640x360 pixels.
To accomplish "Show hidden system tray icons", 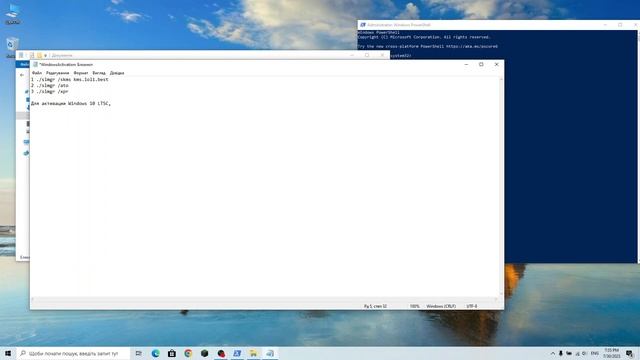I will 553,353.
